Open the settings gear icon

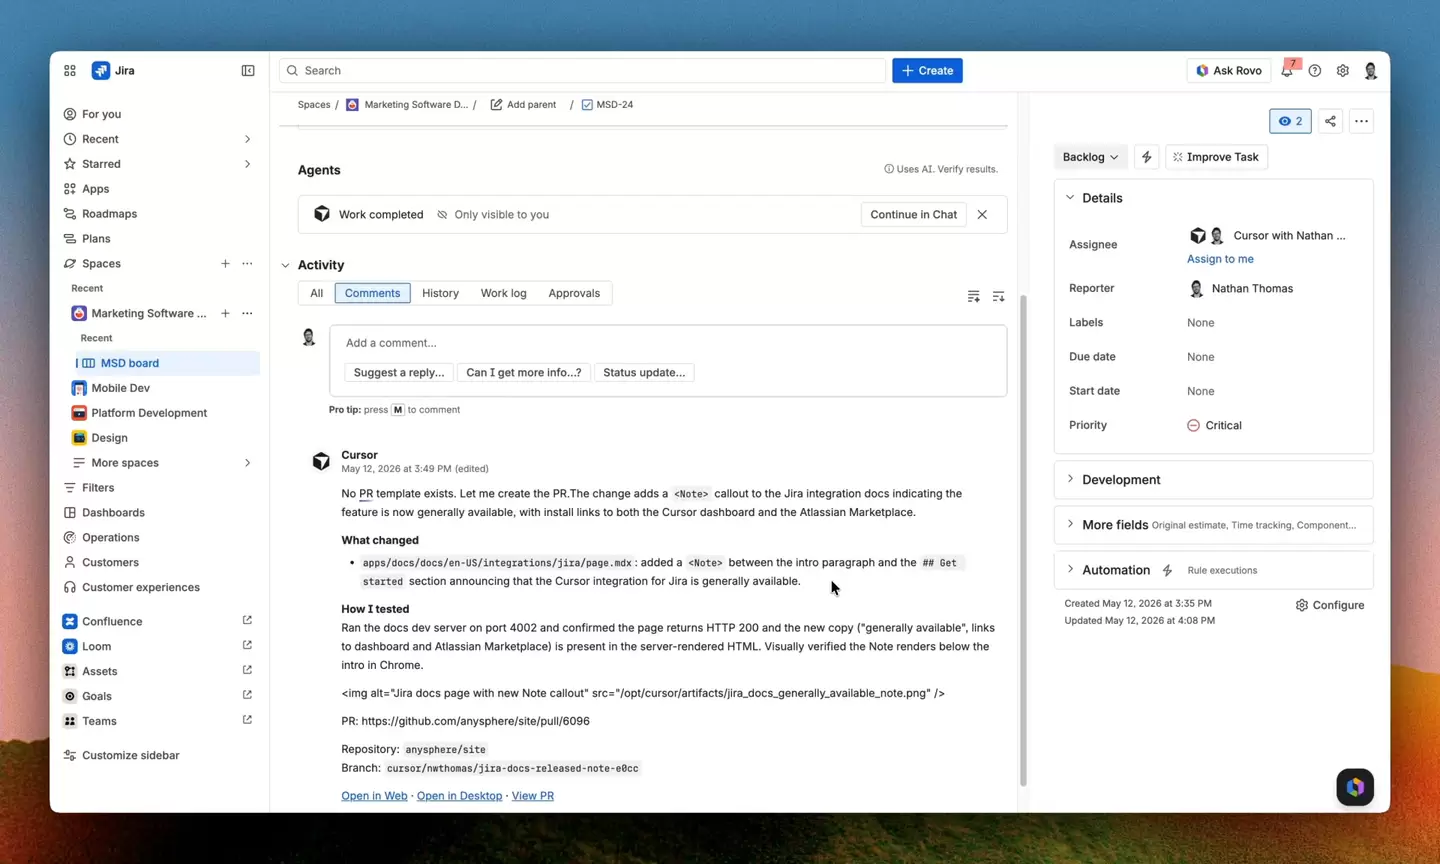click(1343, 71)
